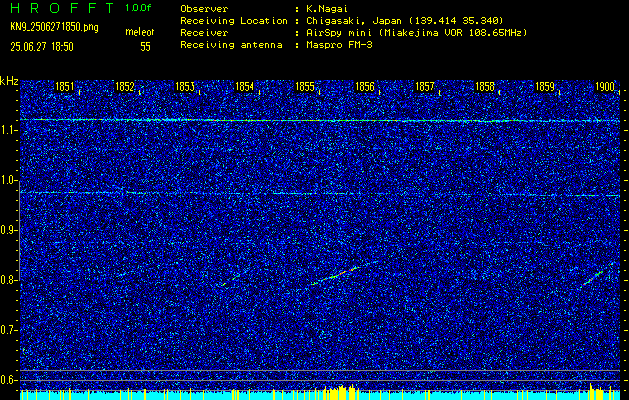Image resolution: width=629 pixels, height=400 pixels.
Task: Click the 1.1 frequency axis label
Action: pos(8,130)
